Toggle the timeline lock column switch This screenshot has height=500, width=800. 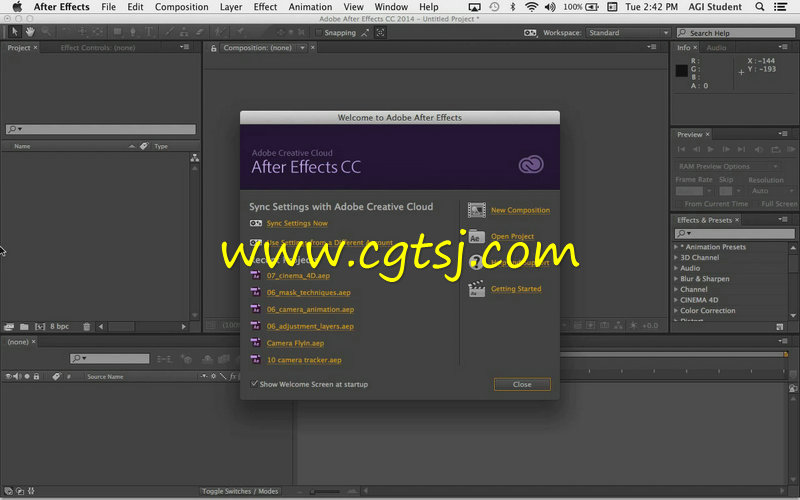coord(36,377)
